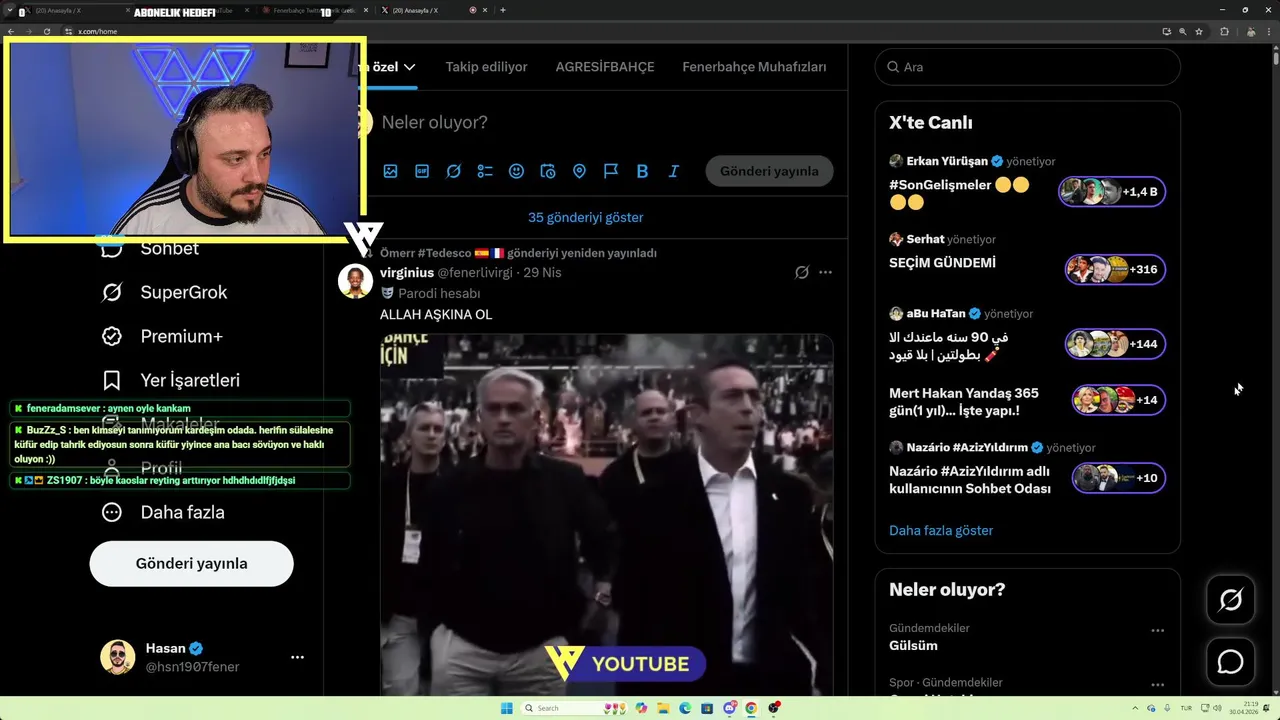Join the Mert Hakan Yandaş 365 gün space
This screenshot has width=1280, height=720.
[964, 402]
